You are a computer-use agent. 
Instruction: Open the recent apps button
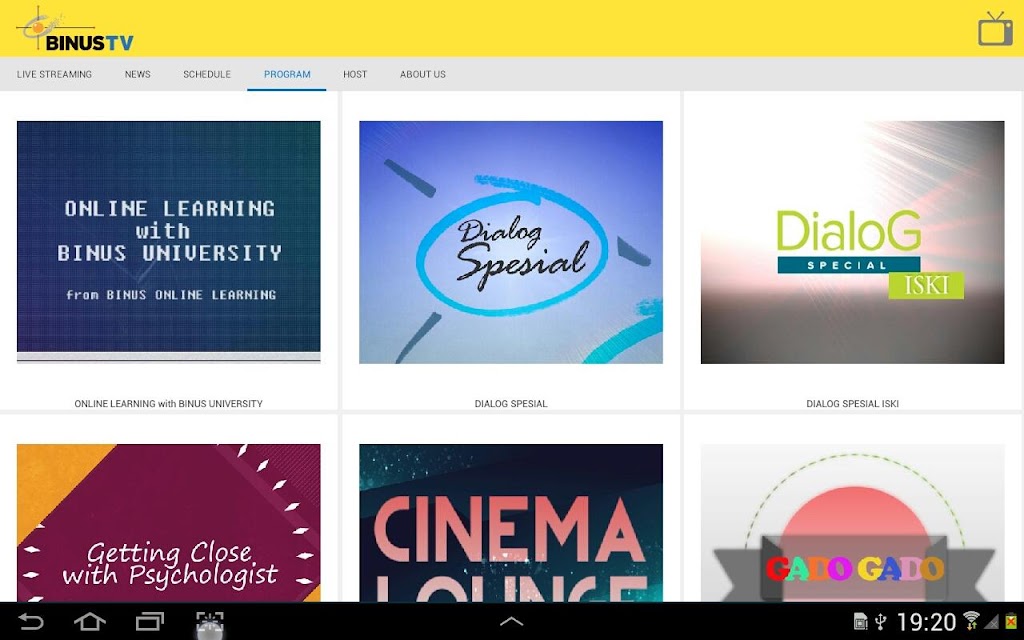pyautogui.click(x=150, y=621)
